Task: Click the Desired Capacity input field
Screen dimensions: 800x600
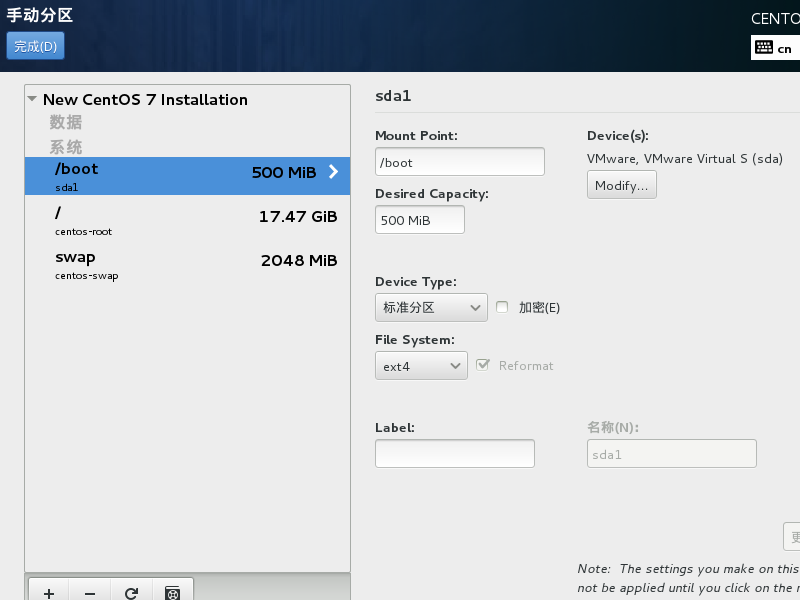Action: click(x=419, y=220)
